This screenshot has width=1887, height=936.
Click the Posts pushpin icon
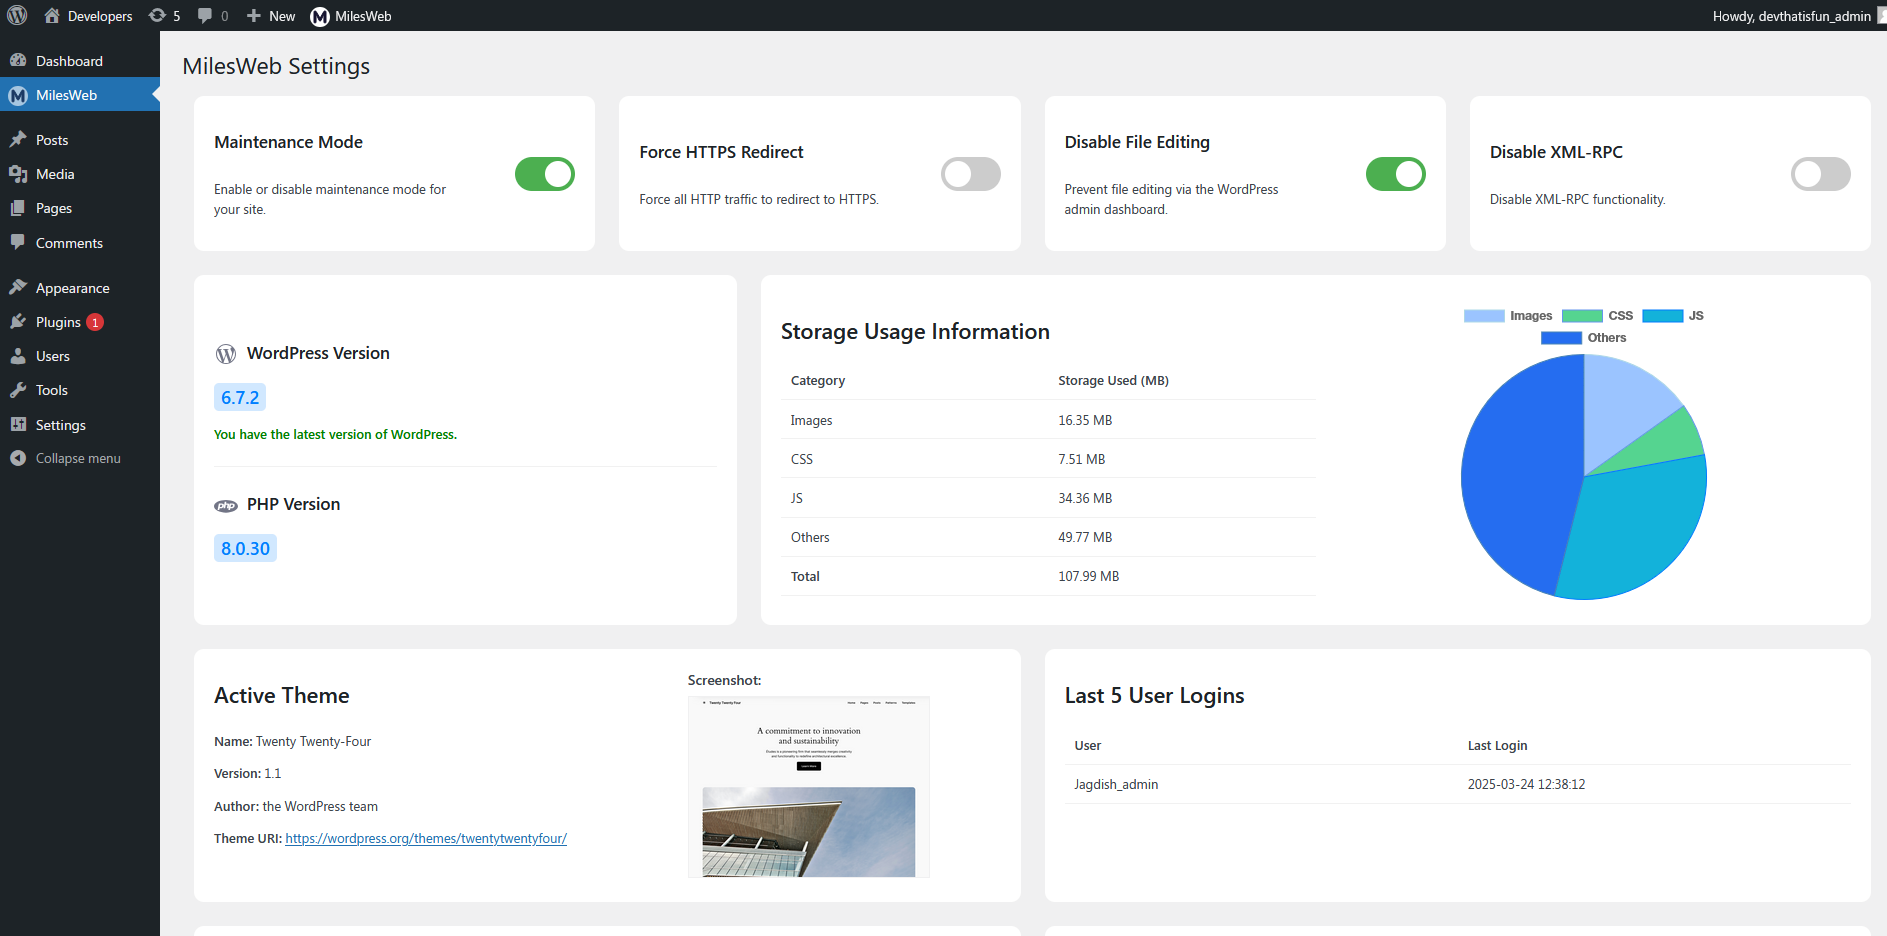[18, 140]
